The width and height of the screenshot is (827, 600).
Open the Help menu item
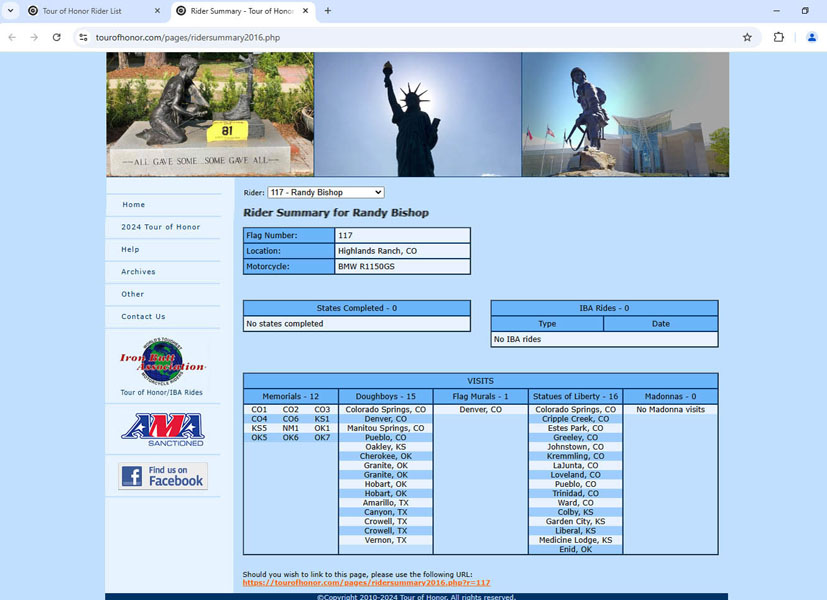pyautogui.click(x=130, y=249)
